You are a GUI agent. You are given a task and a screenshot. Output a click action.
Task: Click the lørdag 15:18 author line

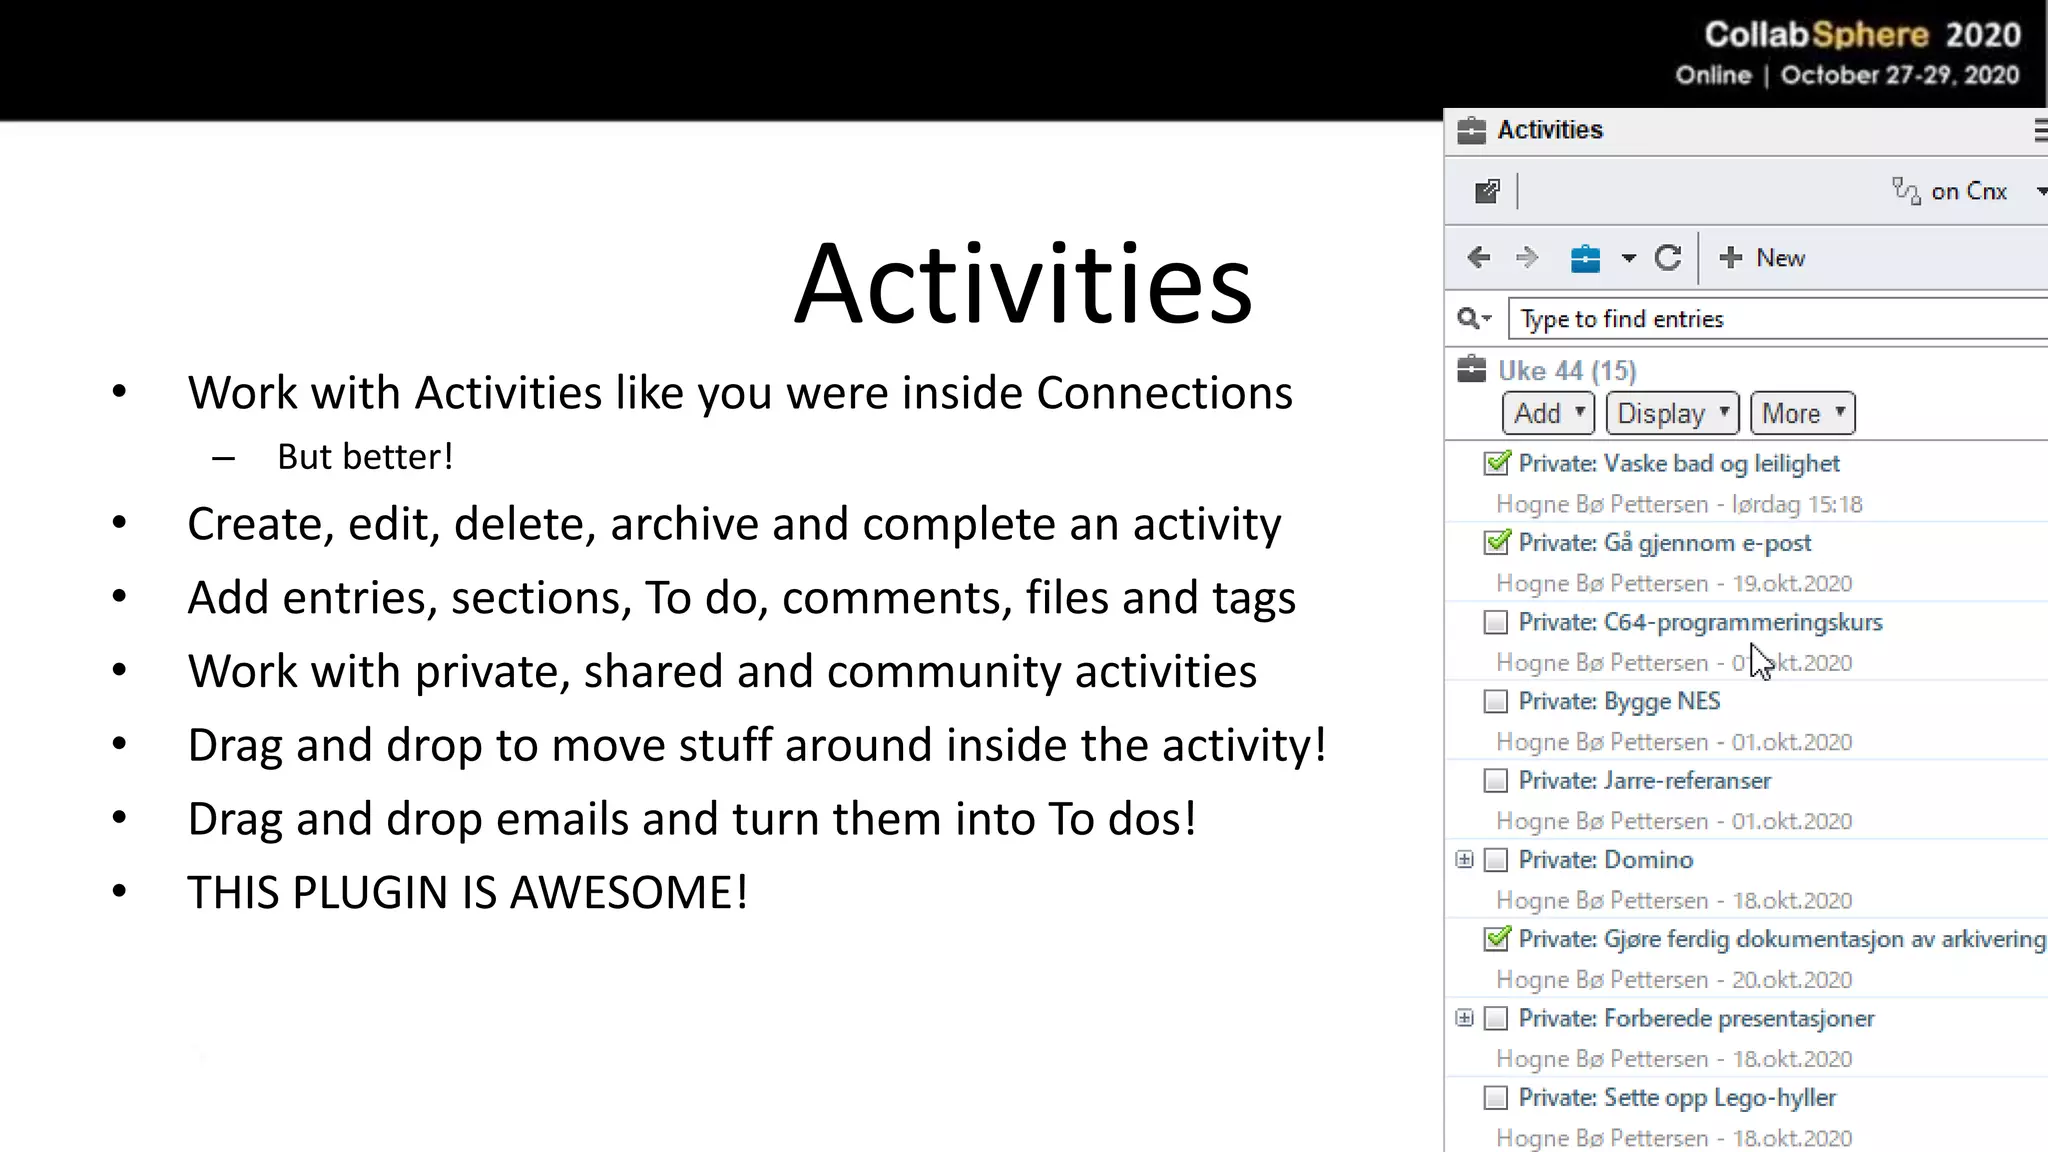(x=1679, y=504)
